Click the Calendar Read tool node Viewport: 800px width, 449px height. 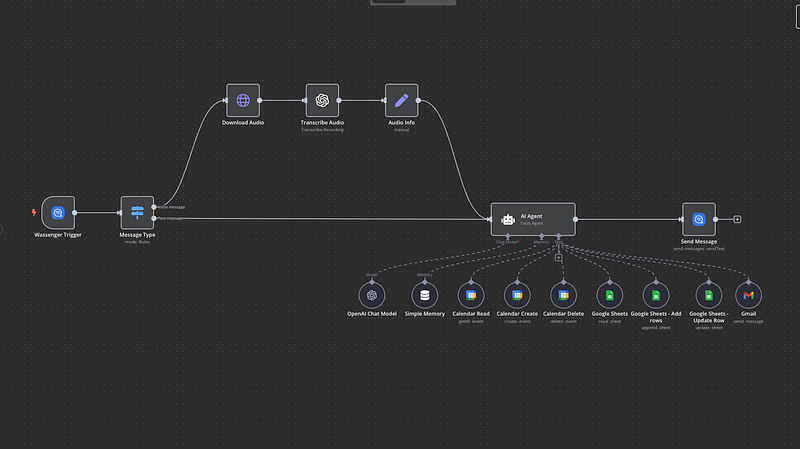471,295
